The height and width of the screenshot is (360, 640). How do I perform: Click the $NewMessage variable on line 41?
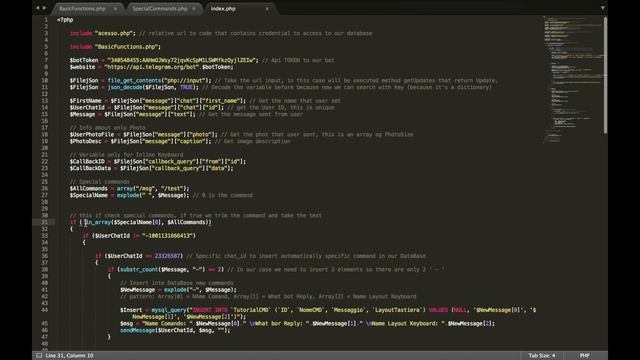coord(138,290)
